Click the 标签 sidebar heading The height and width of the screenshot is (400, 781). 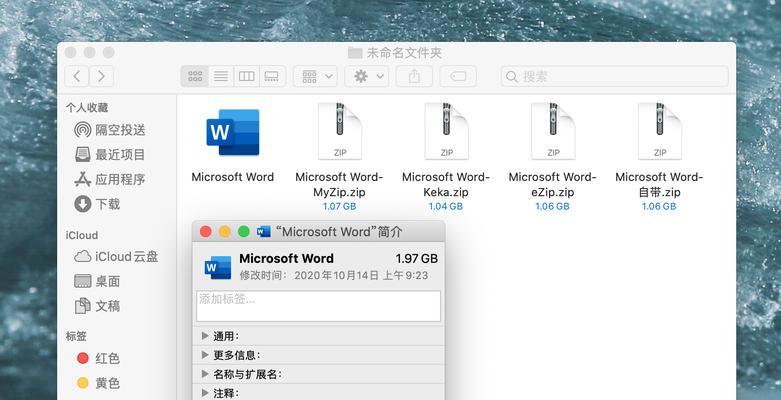[x=76, y=336]
